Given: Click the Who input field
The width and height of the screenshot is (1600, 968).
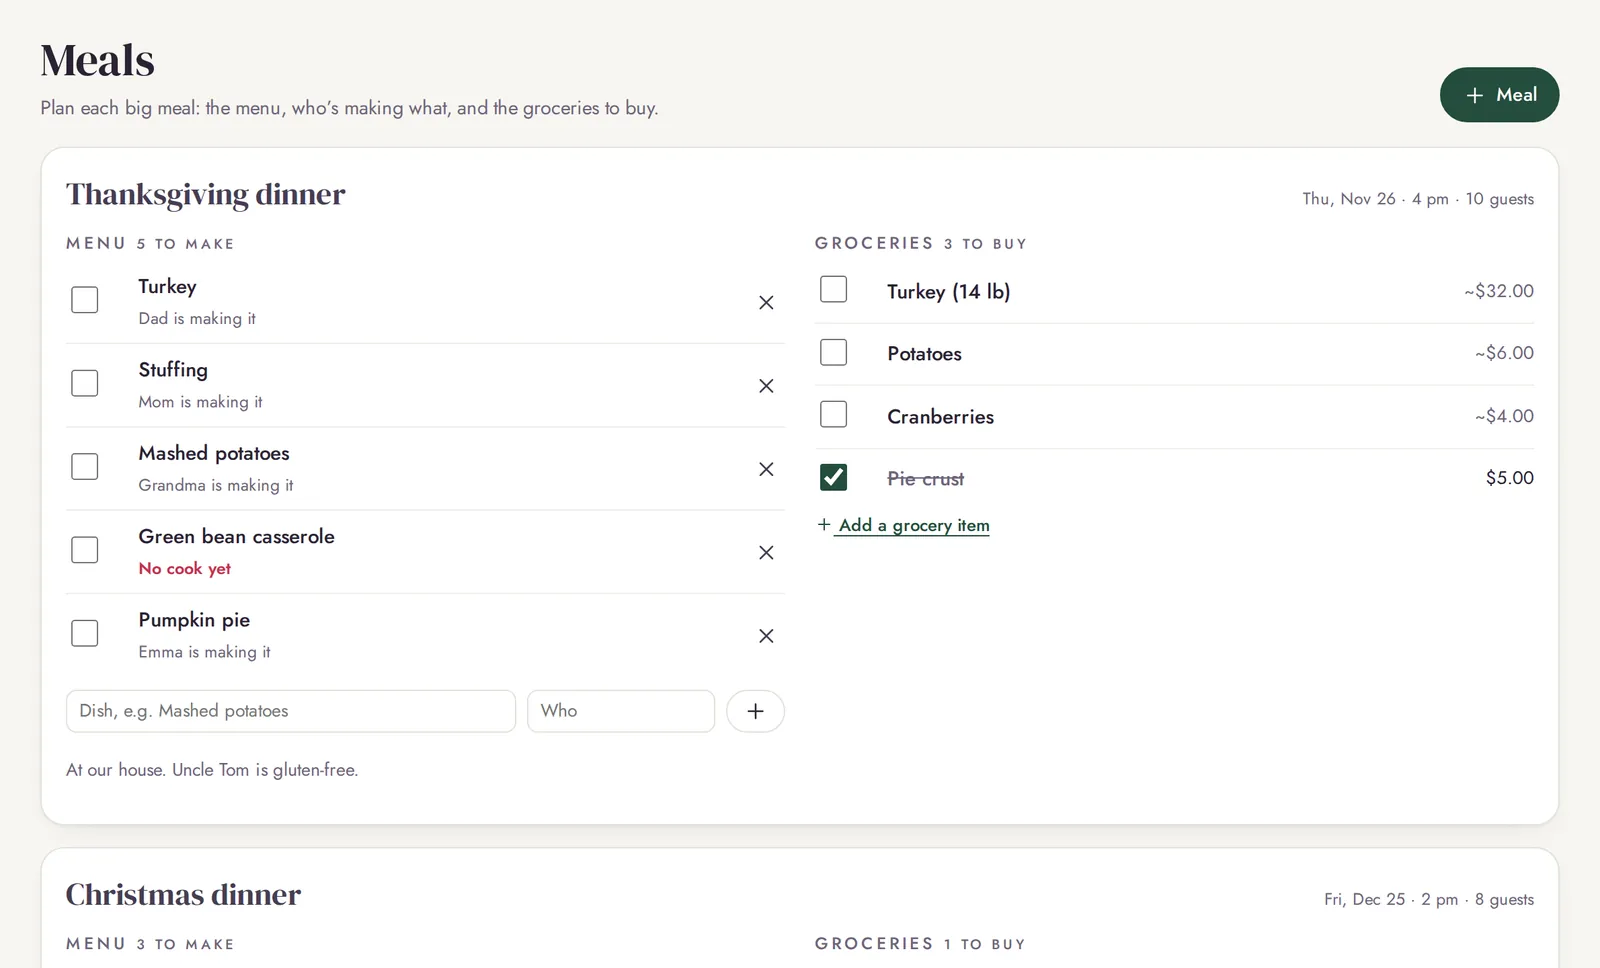Looking at the screenshot, I should point(621,711).
